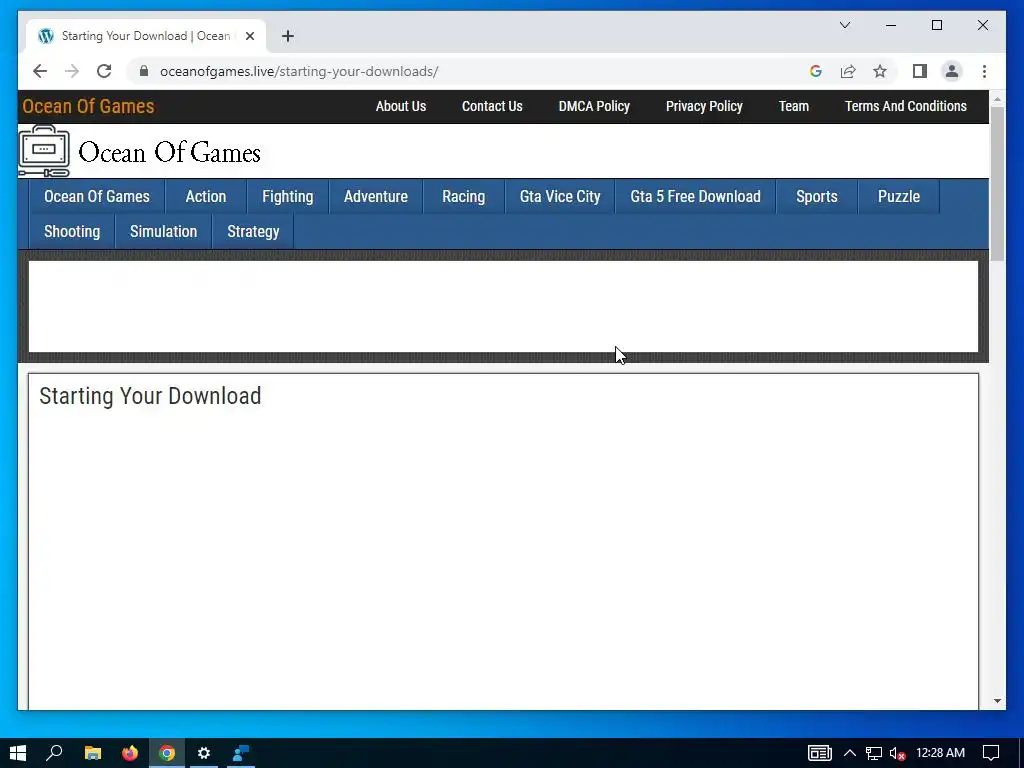This screenshot has height=768, width=1024.
Task: Click the scrollbar down arrow
Action: click(x=997, y=701)
